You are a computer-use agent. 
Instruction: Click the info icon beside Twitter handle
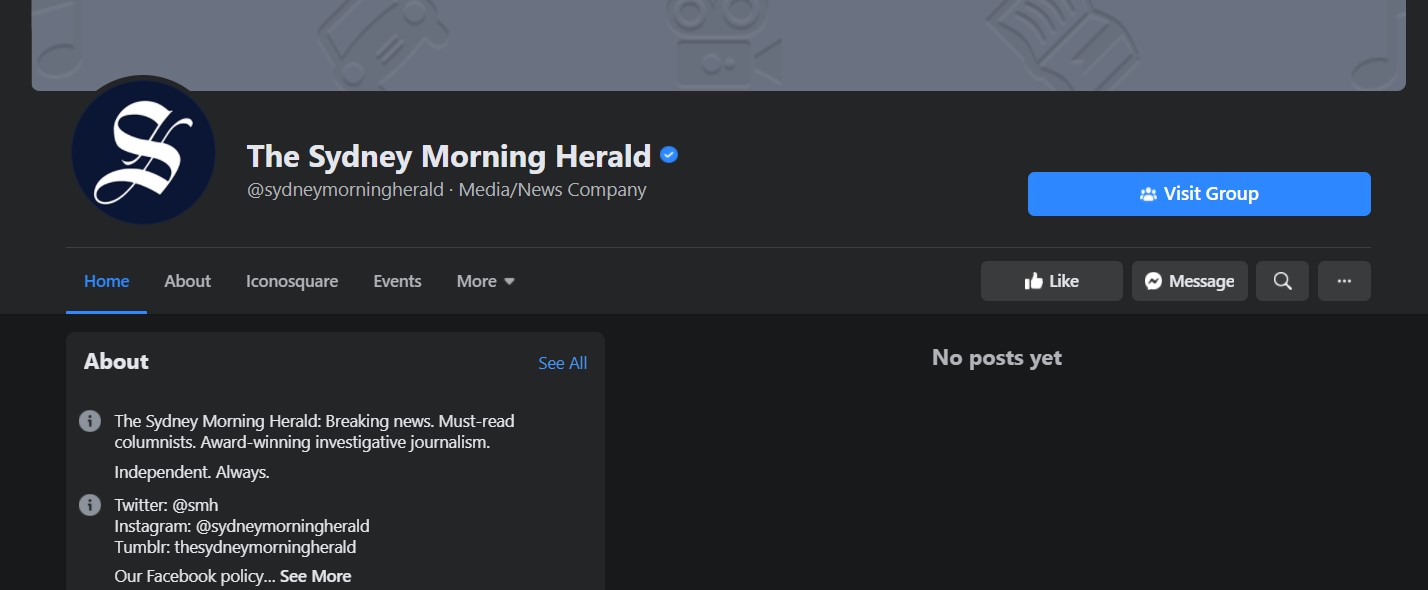pyautogui.click(x=90, y=505)
